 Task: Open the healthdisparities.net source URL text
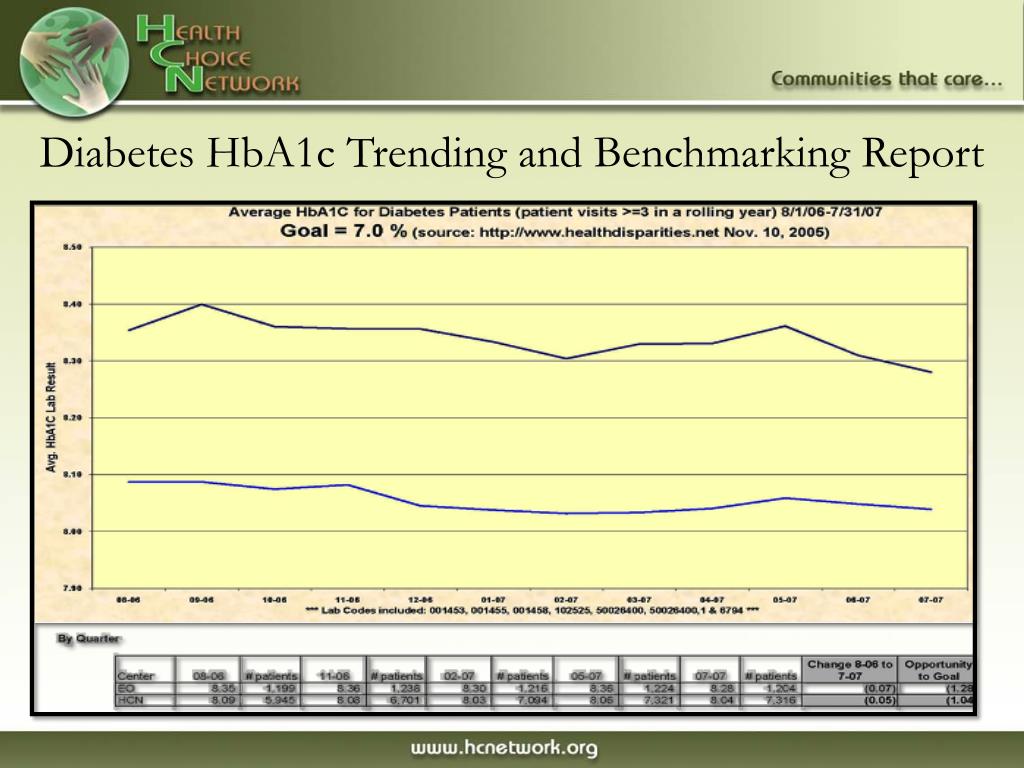coord(598,232)
